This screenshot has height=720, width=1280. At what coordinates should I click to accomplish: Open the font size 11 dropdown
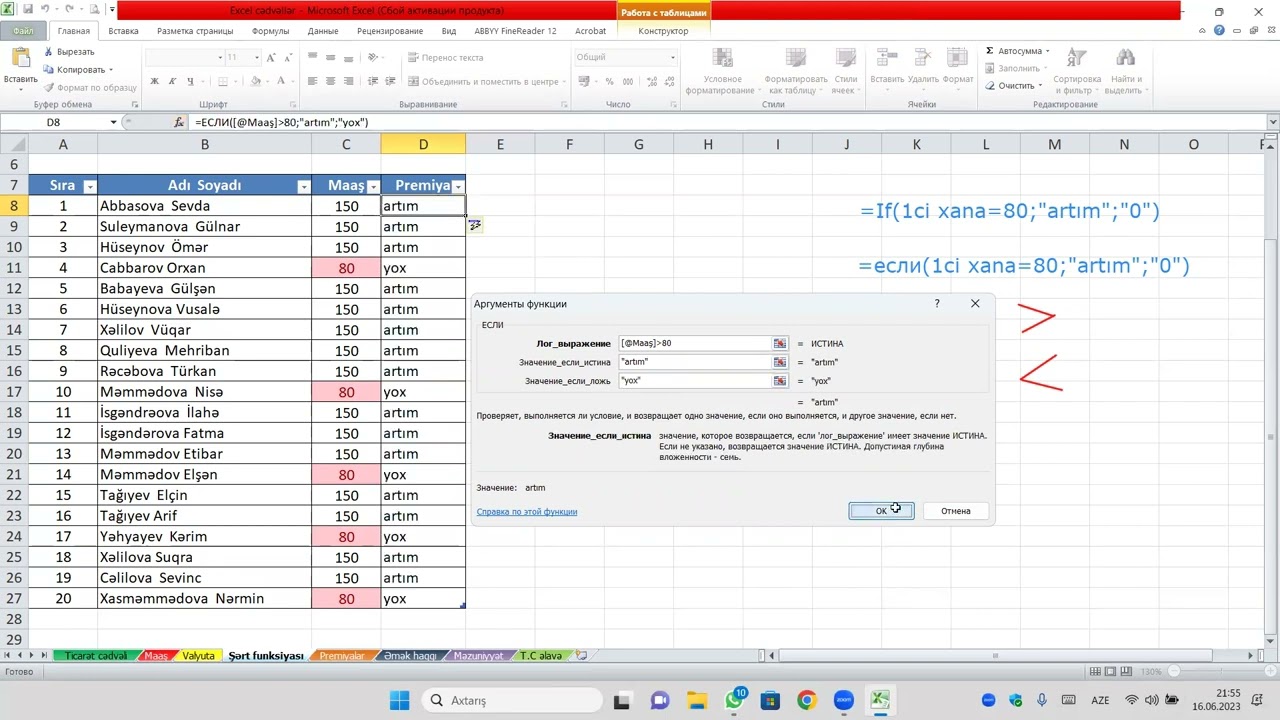[x=257, y=57]
